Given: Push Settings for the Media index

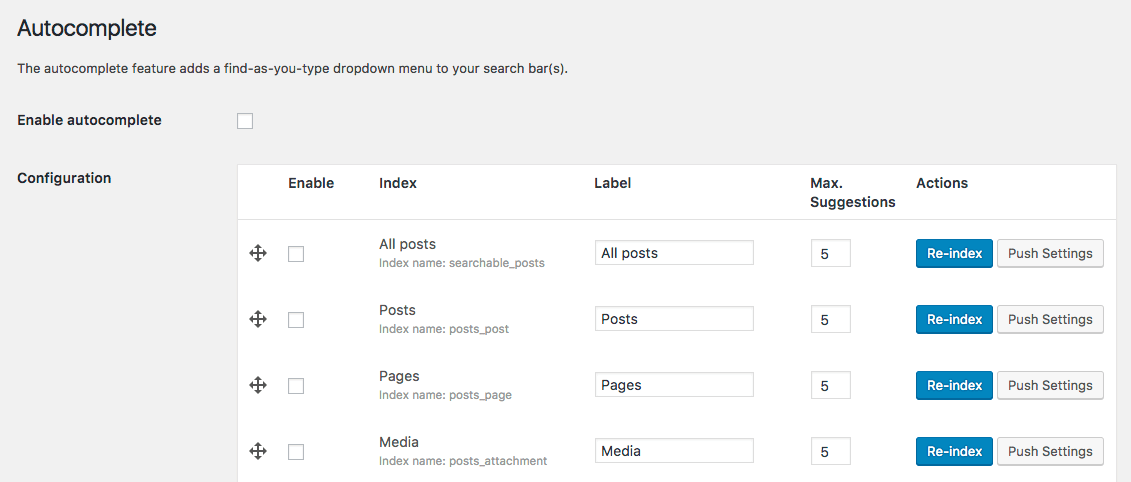Looking at the screenshot, I should point(1050,451).
